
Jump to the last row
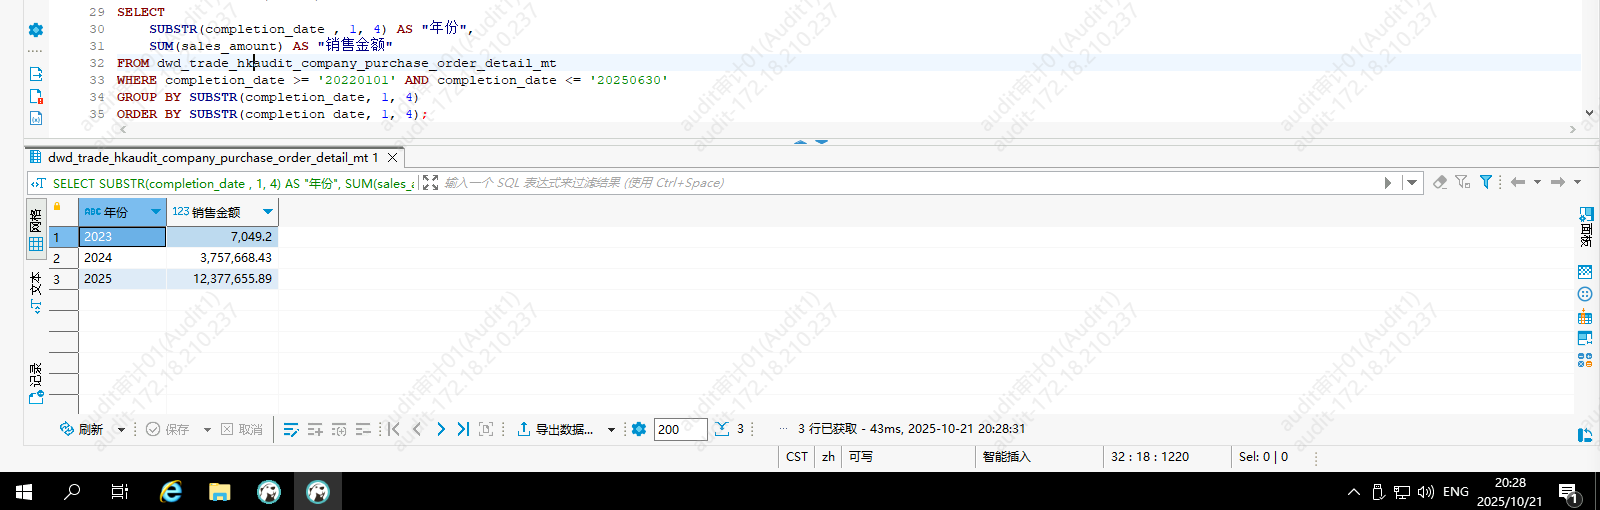(463, 429)
